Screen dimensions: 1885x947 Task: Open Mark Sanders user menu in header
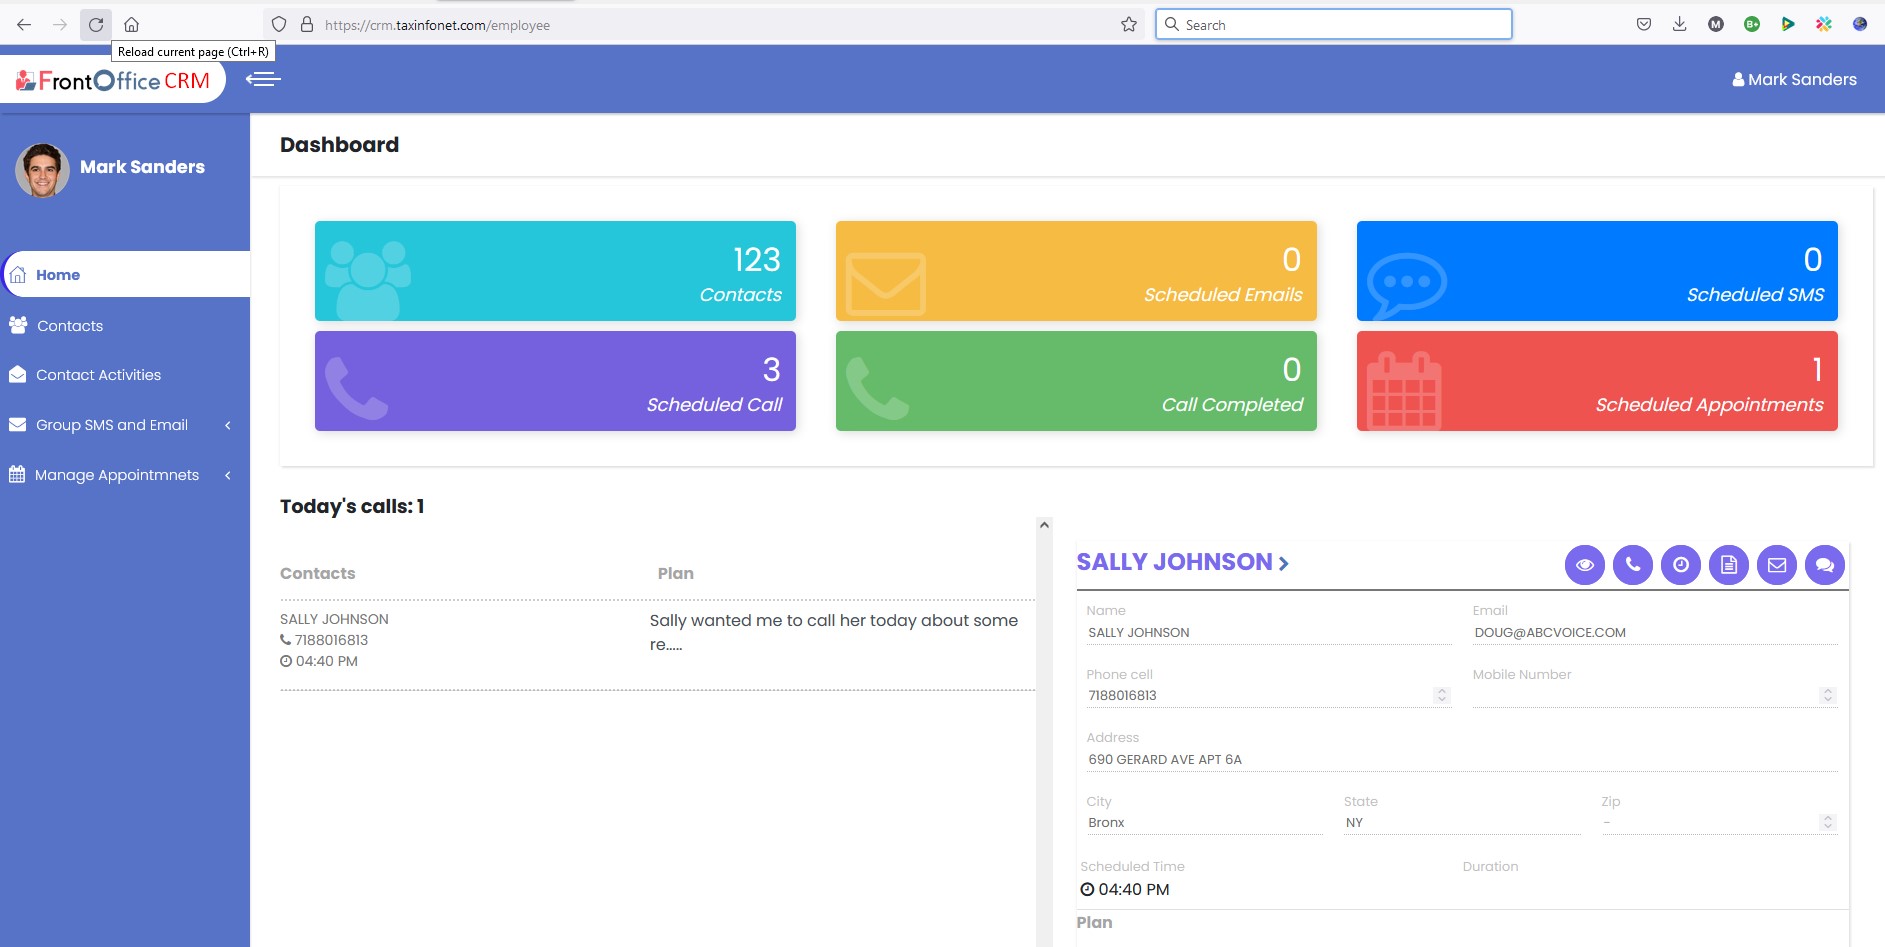(1794, 80)
